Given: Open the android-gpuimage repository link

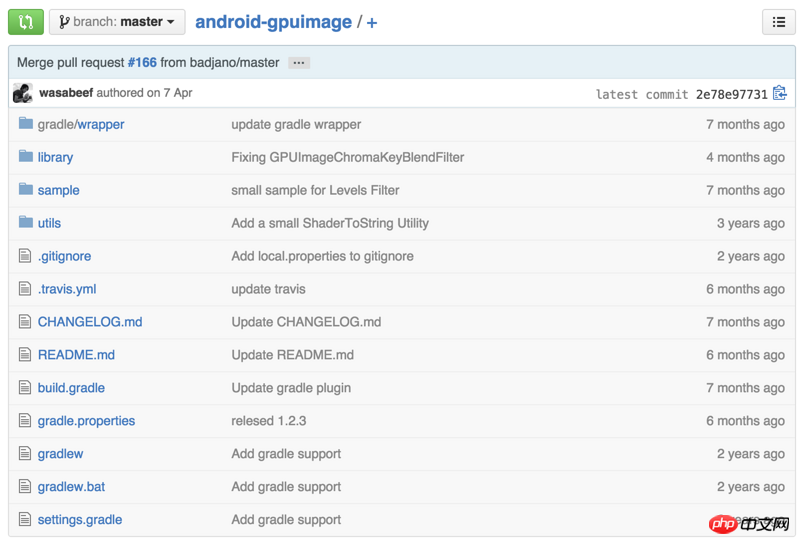Looking at the screenshot, I should click(273, 21).
